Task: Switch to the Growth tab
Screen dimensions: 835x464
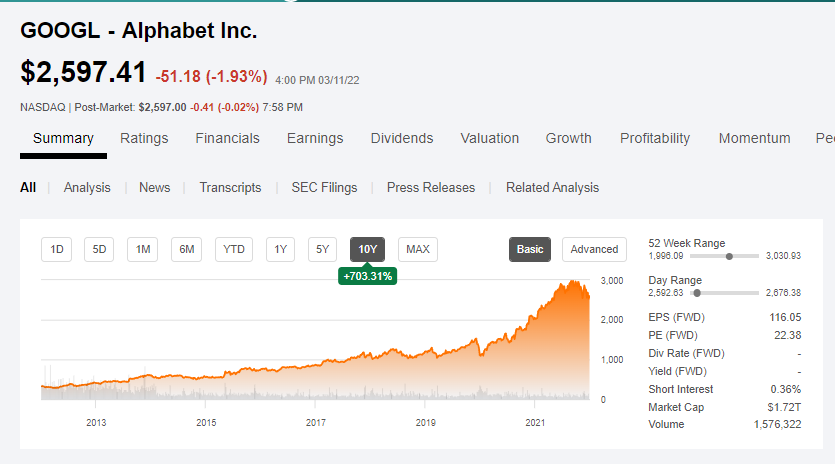Action: tap(568, 139)
